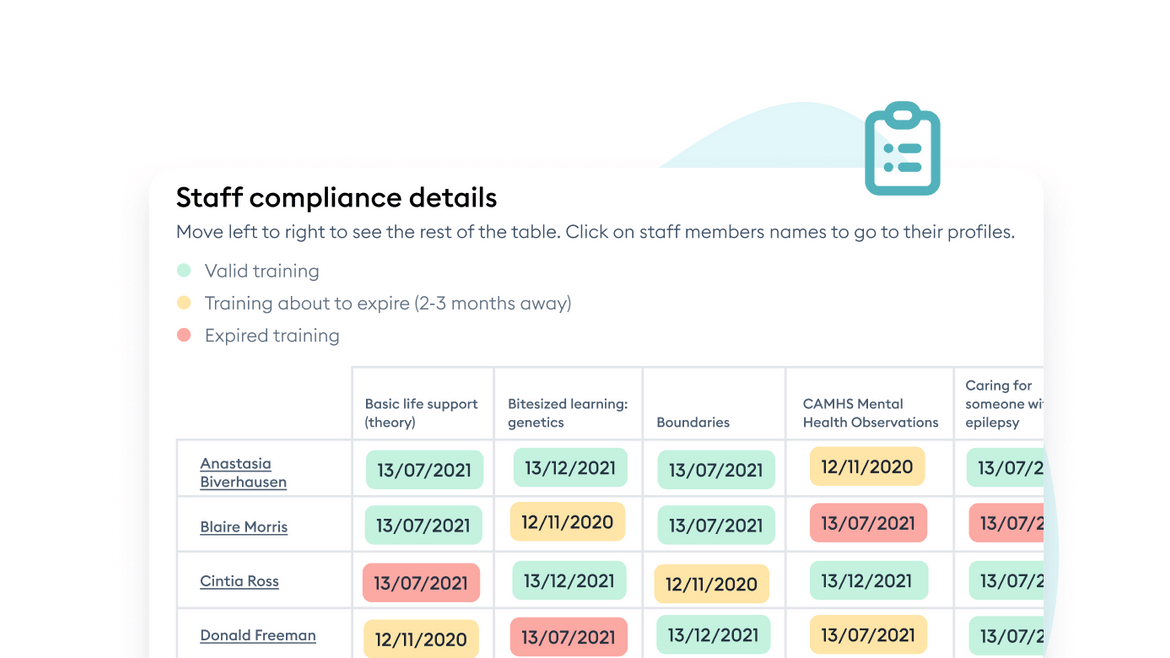The height and width of the screenshot is (658, 1170).
Task: Click Blaire Morris's red CAMHS 13/07/2021 badge
Action: coord(867,523)
